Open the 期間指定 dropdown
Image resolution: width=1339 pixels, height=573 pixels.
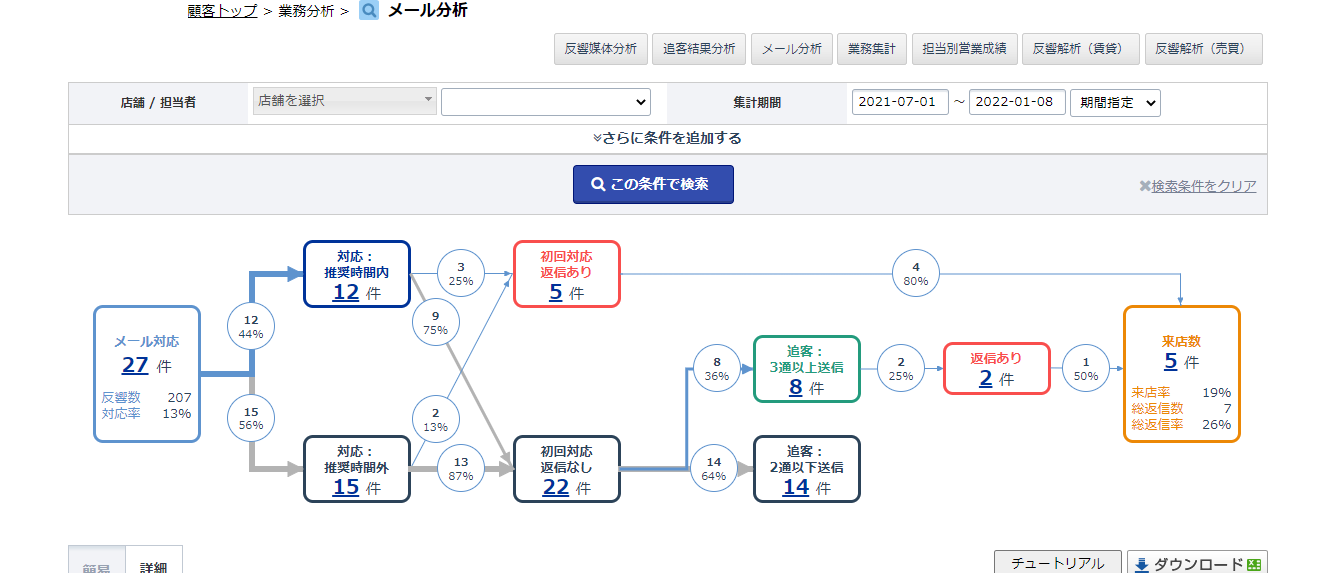pyautogui.click(x=1115, y=102)
